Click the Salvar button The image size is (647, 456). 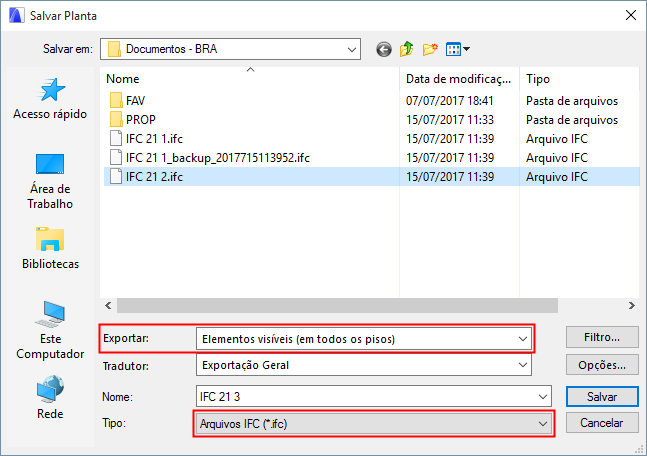pos(601,397)
